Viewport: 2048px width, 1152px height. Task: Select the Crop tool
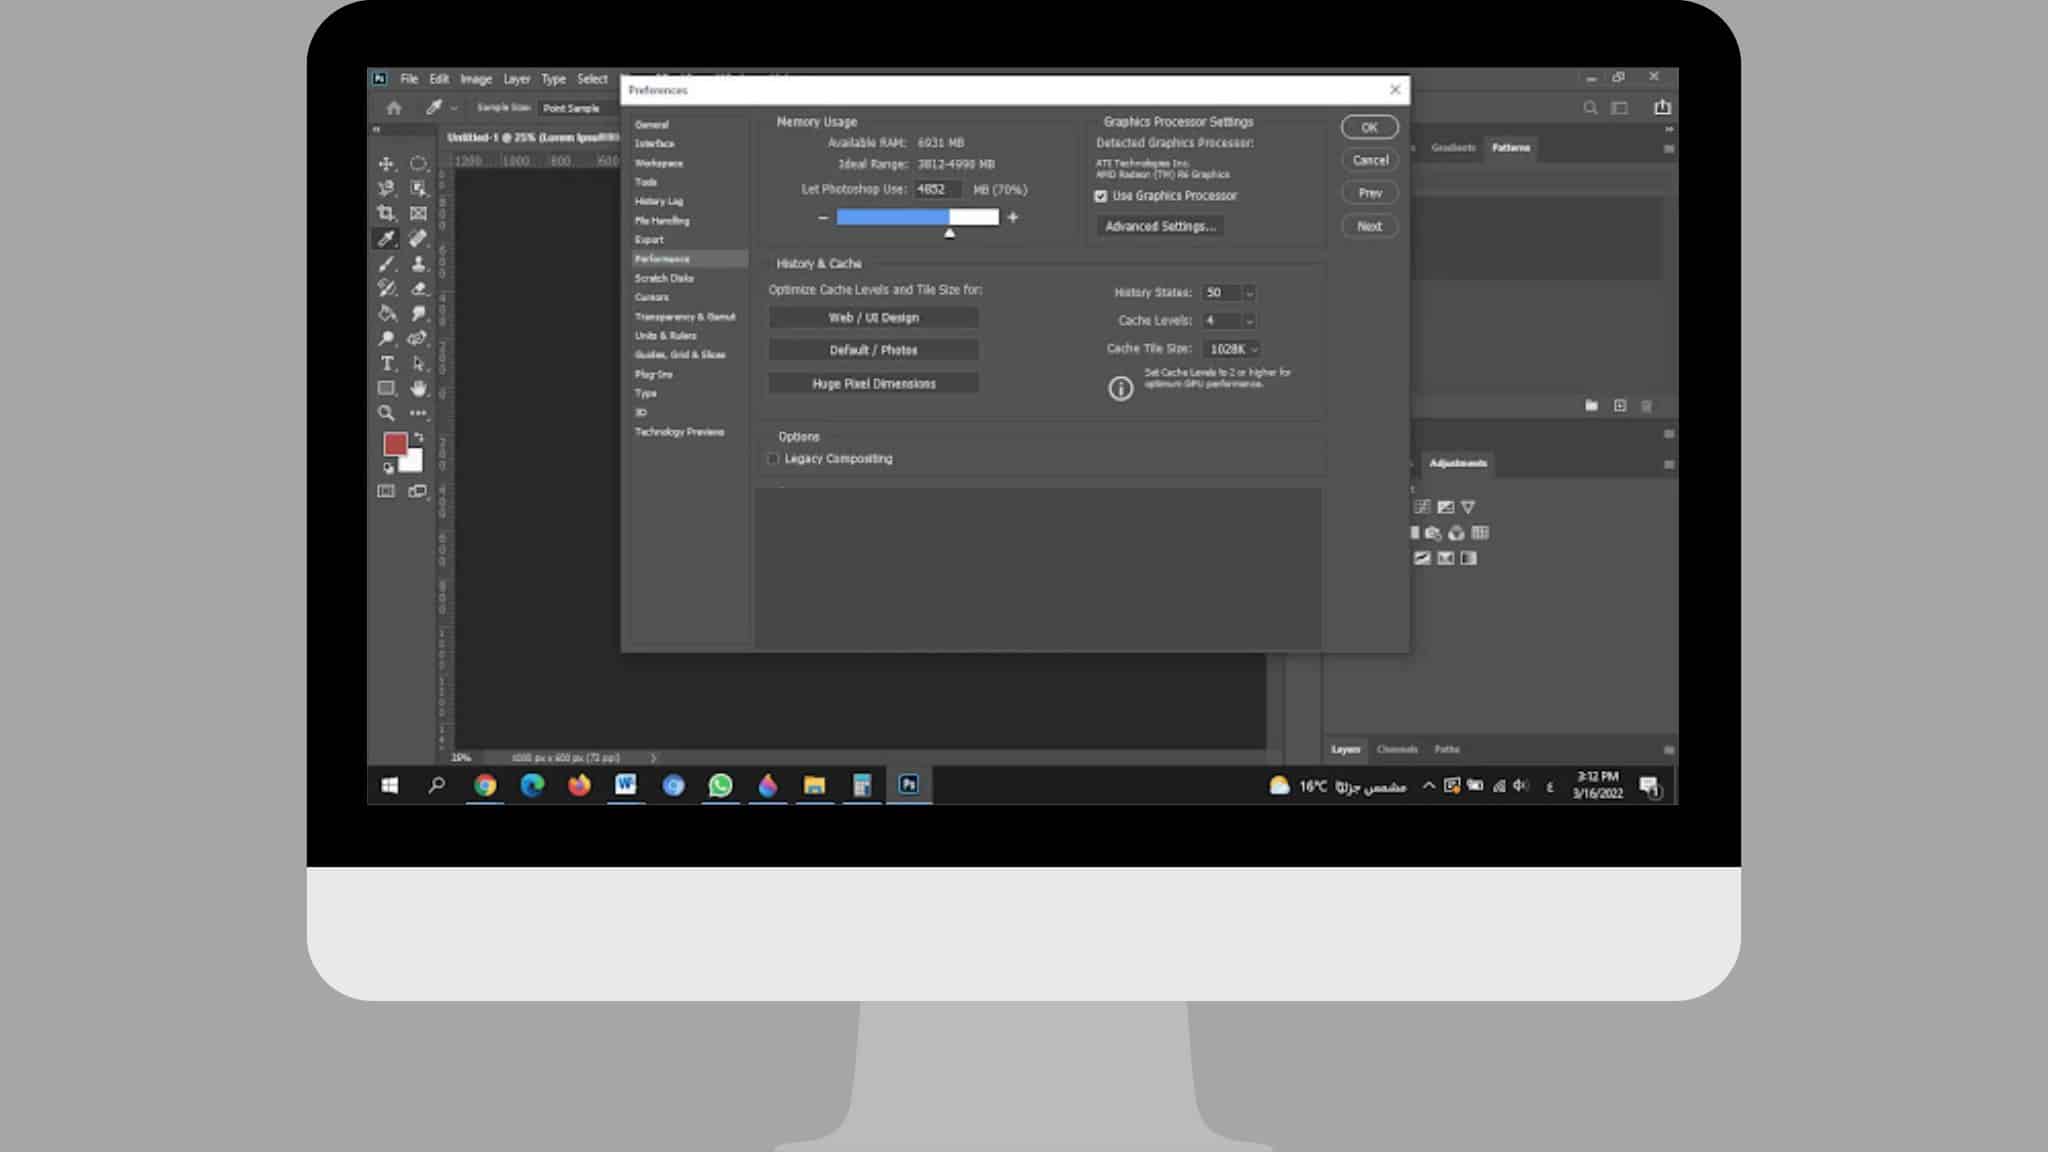click(386, 213)
